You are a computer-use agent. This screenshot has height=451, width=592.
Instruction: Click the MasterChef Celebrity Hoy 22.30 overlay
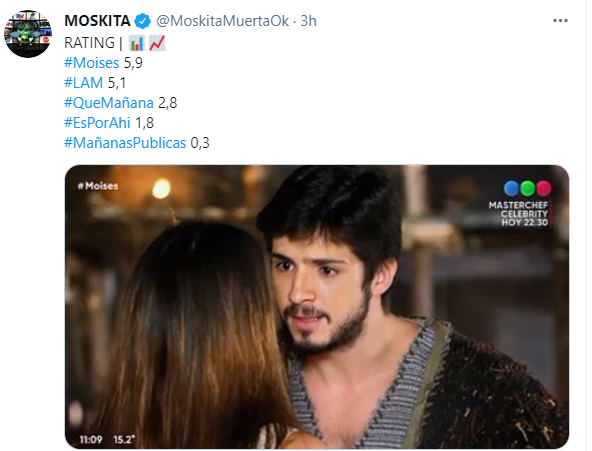(x=519, y=214)
